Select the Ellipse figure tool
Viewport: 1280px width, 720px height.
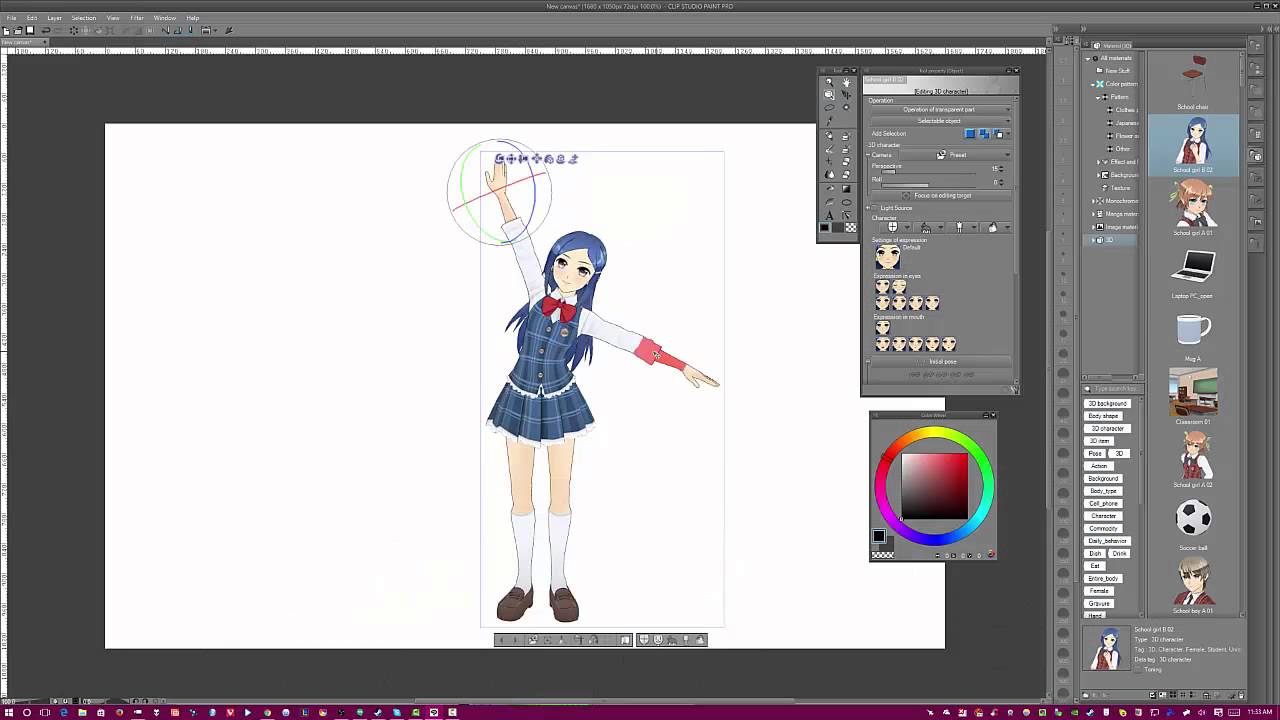(846, 202)
